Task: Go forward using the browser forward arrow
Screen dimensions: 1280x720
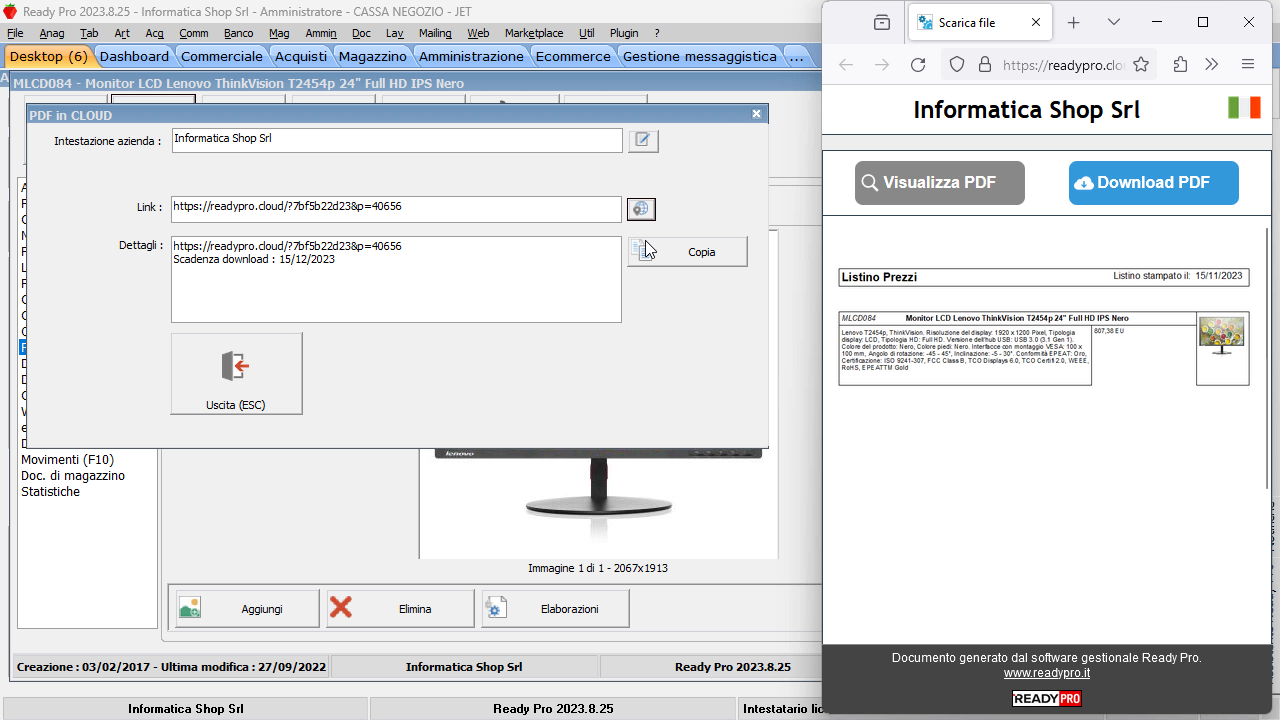Action: pyautogui.click(x=882, y=65)
